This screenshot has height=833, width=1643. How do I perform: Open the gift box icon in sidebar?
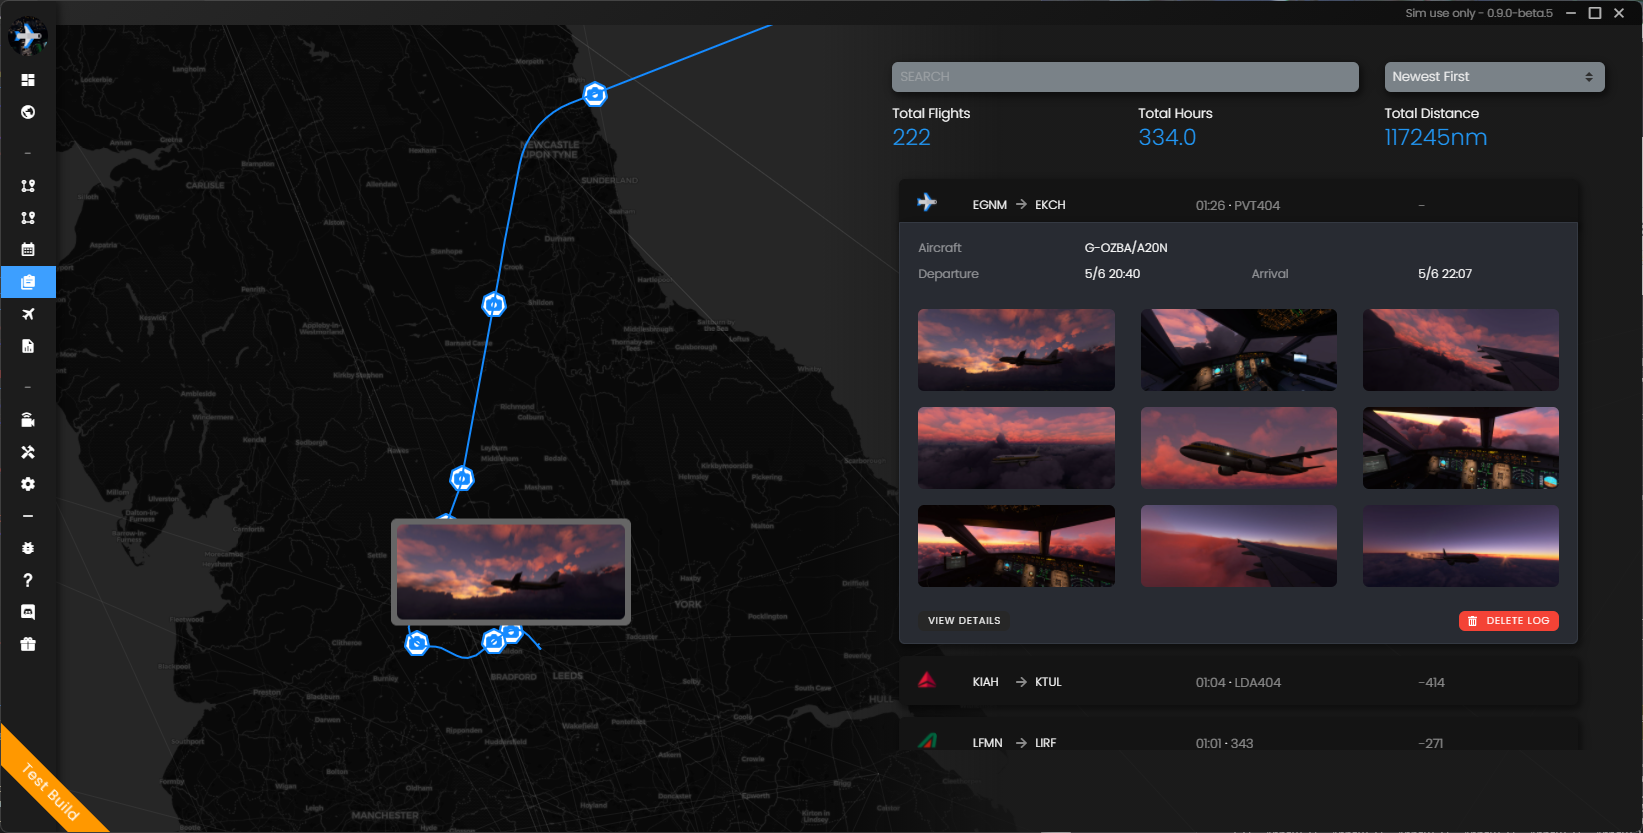(28, 645)
